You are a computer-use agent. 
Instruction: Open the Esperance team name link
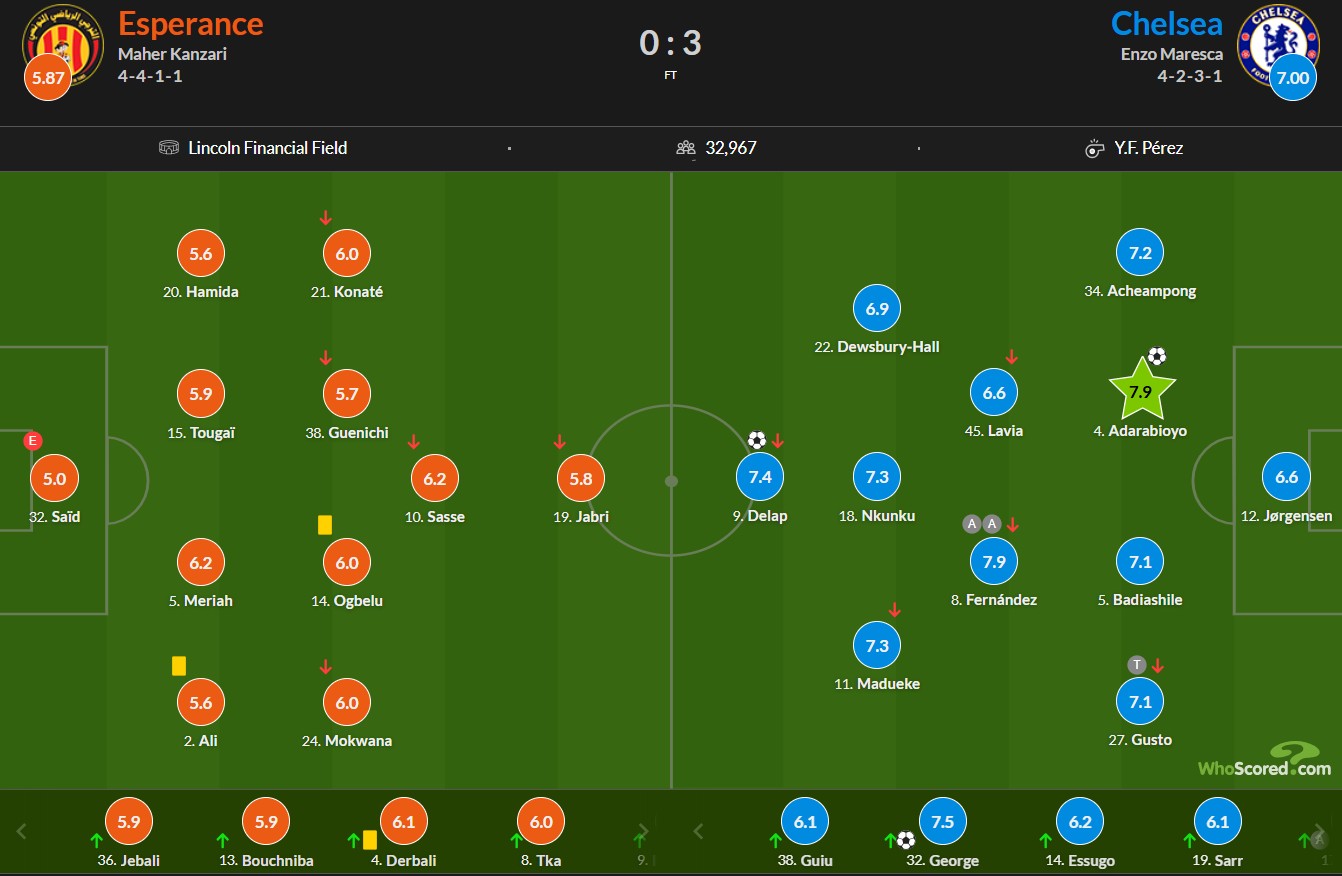190,23
